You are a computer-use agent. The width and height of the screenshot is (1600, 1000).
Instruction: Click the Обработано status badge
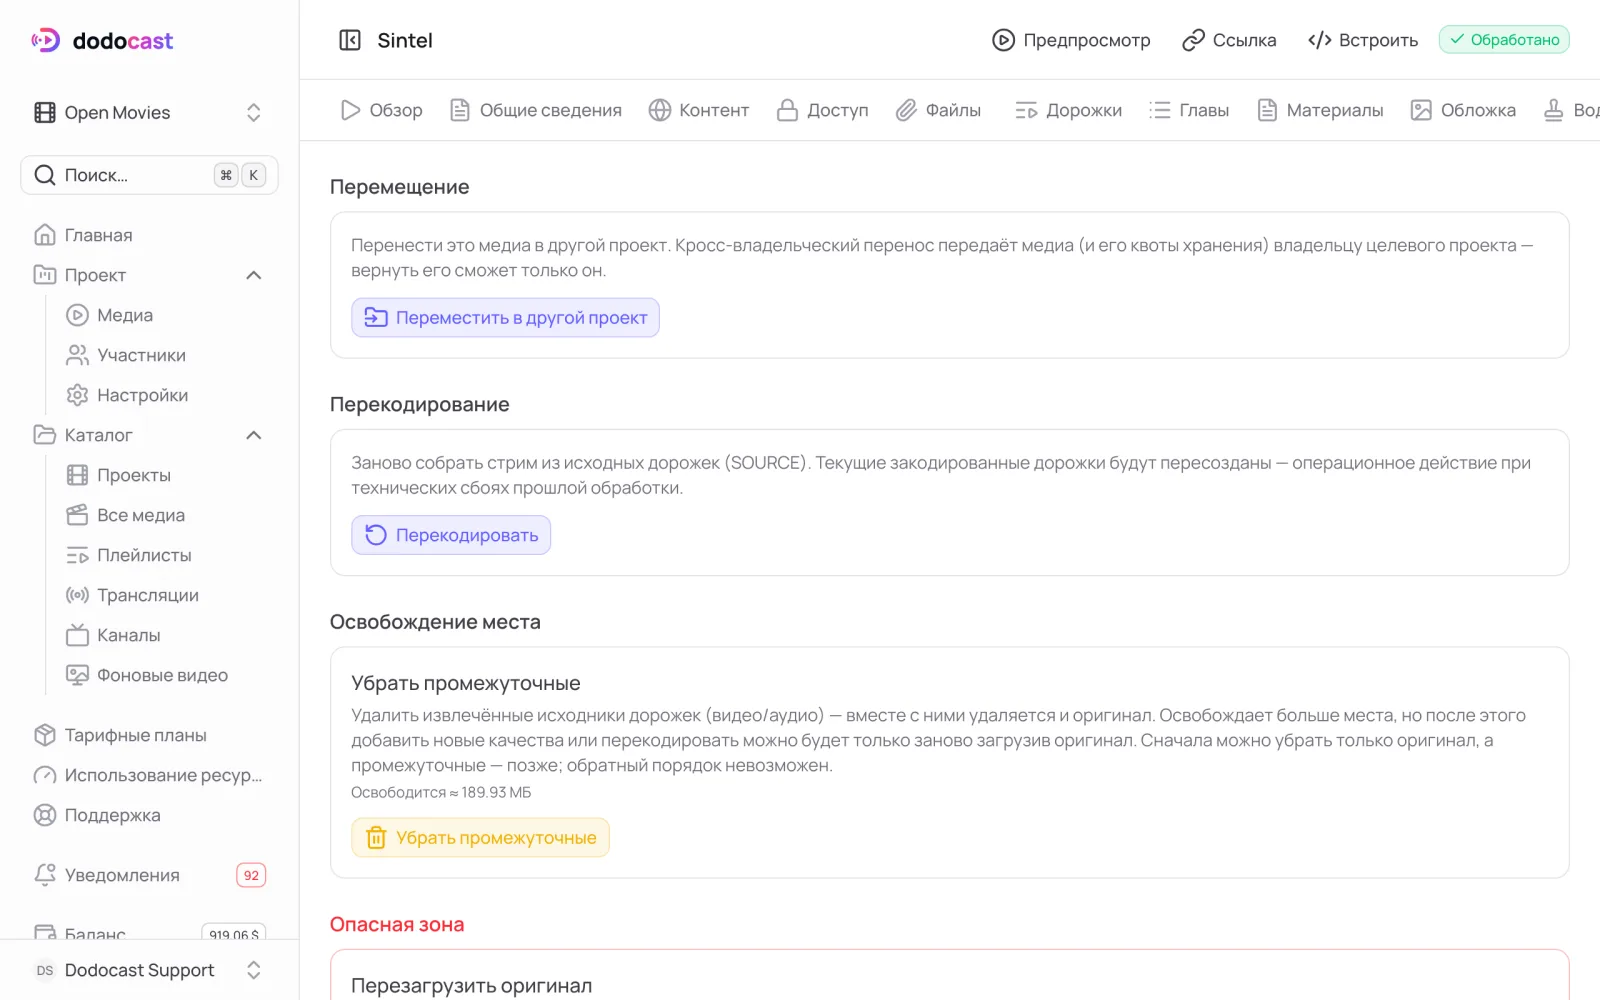tap(1504, 40)
